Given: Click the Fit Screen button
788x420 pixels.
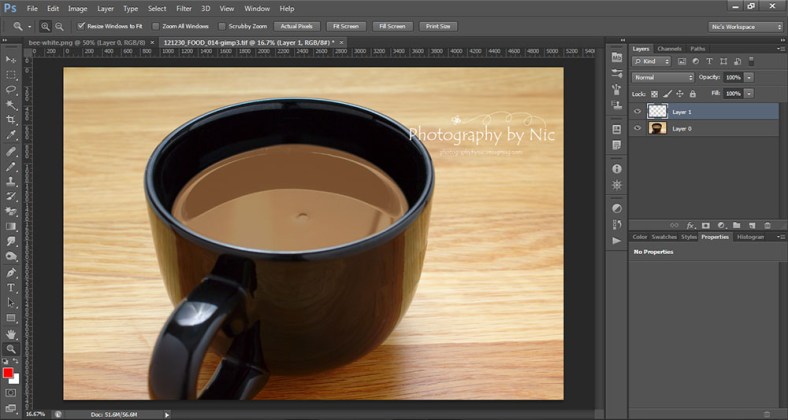Looking at the screenshot, I should pos(345,26).
